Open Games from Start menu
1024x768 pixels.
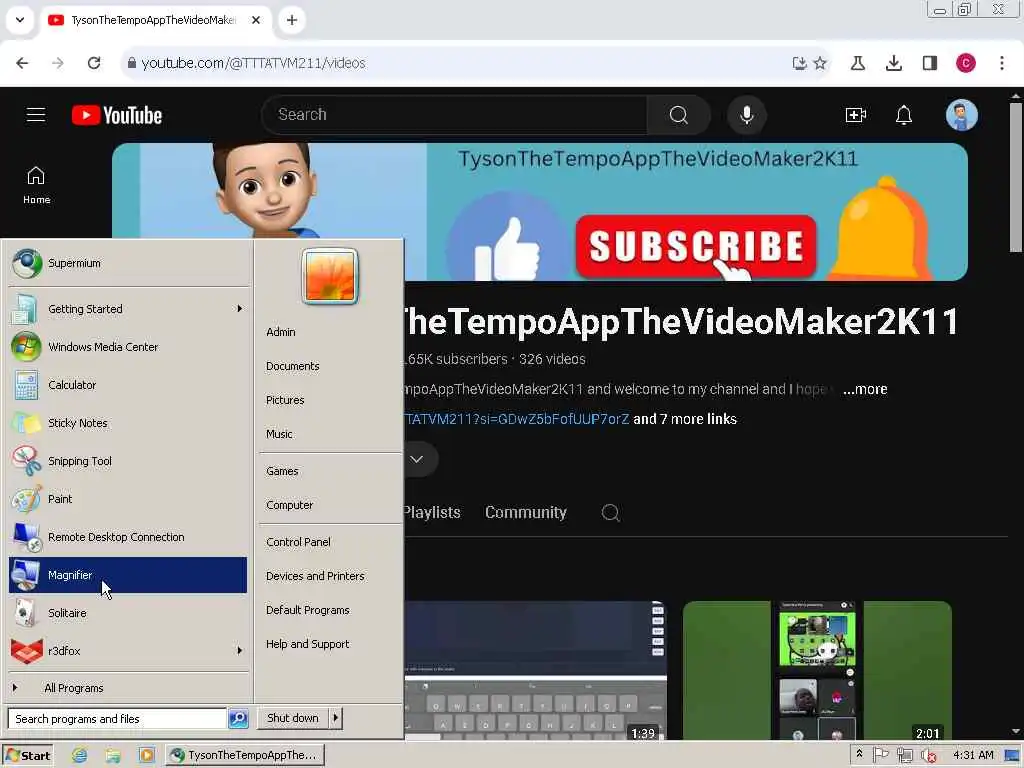click(282, 471)
